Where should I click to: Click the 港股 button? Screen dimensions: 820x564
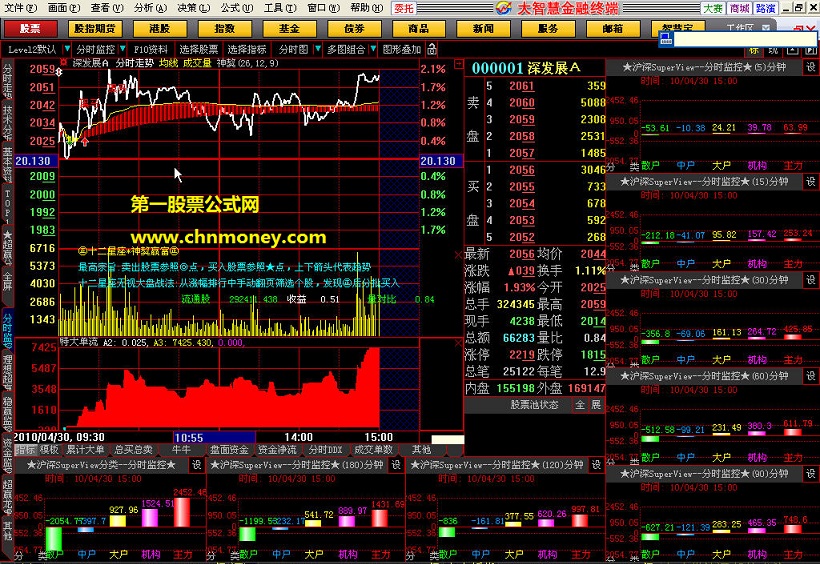pyautogui.click(x=160, y=29)
